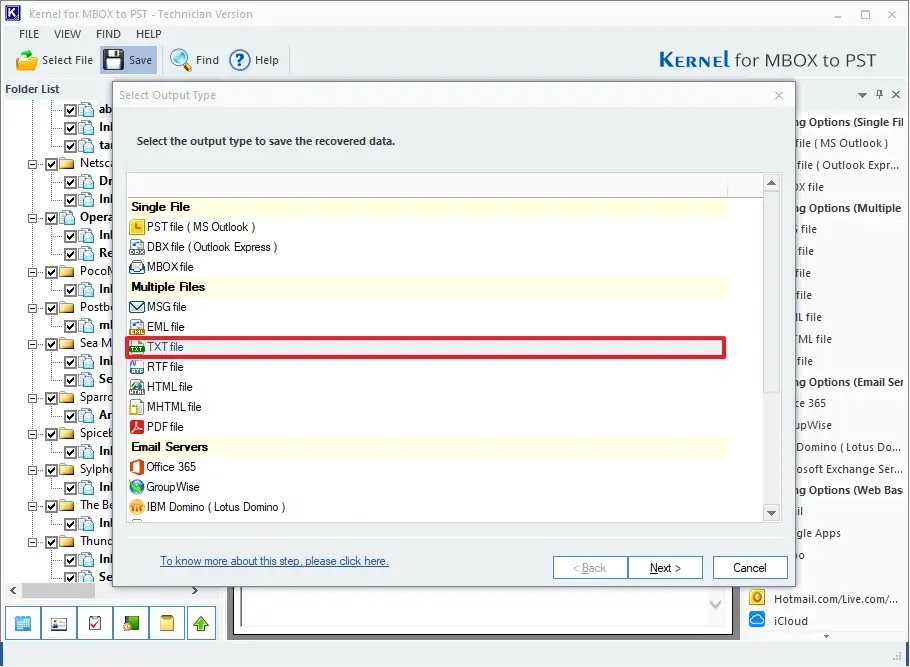Open the FIND menu
The height and width of the screenshot is (667, 910).
108,34
